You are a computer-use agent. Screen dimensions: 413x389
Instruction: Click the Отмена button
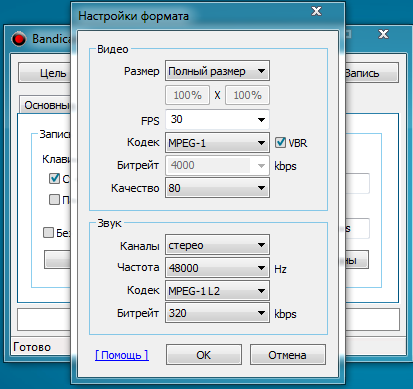point(287,355)
